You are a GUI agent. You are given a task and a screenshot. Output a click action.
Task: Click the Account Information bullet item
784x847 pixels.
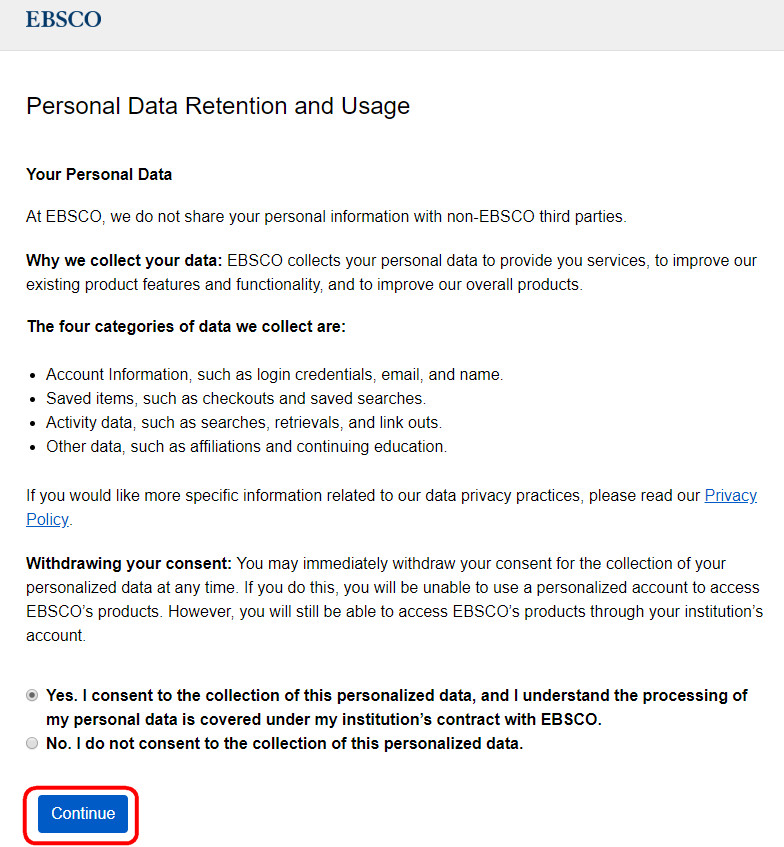coord(274,374)
